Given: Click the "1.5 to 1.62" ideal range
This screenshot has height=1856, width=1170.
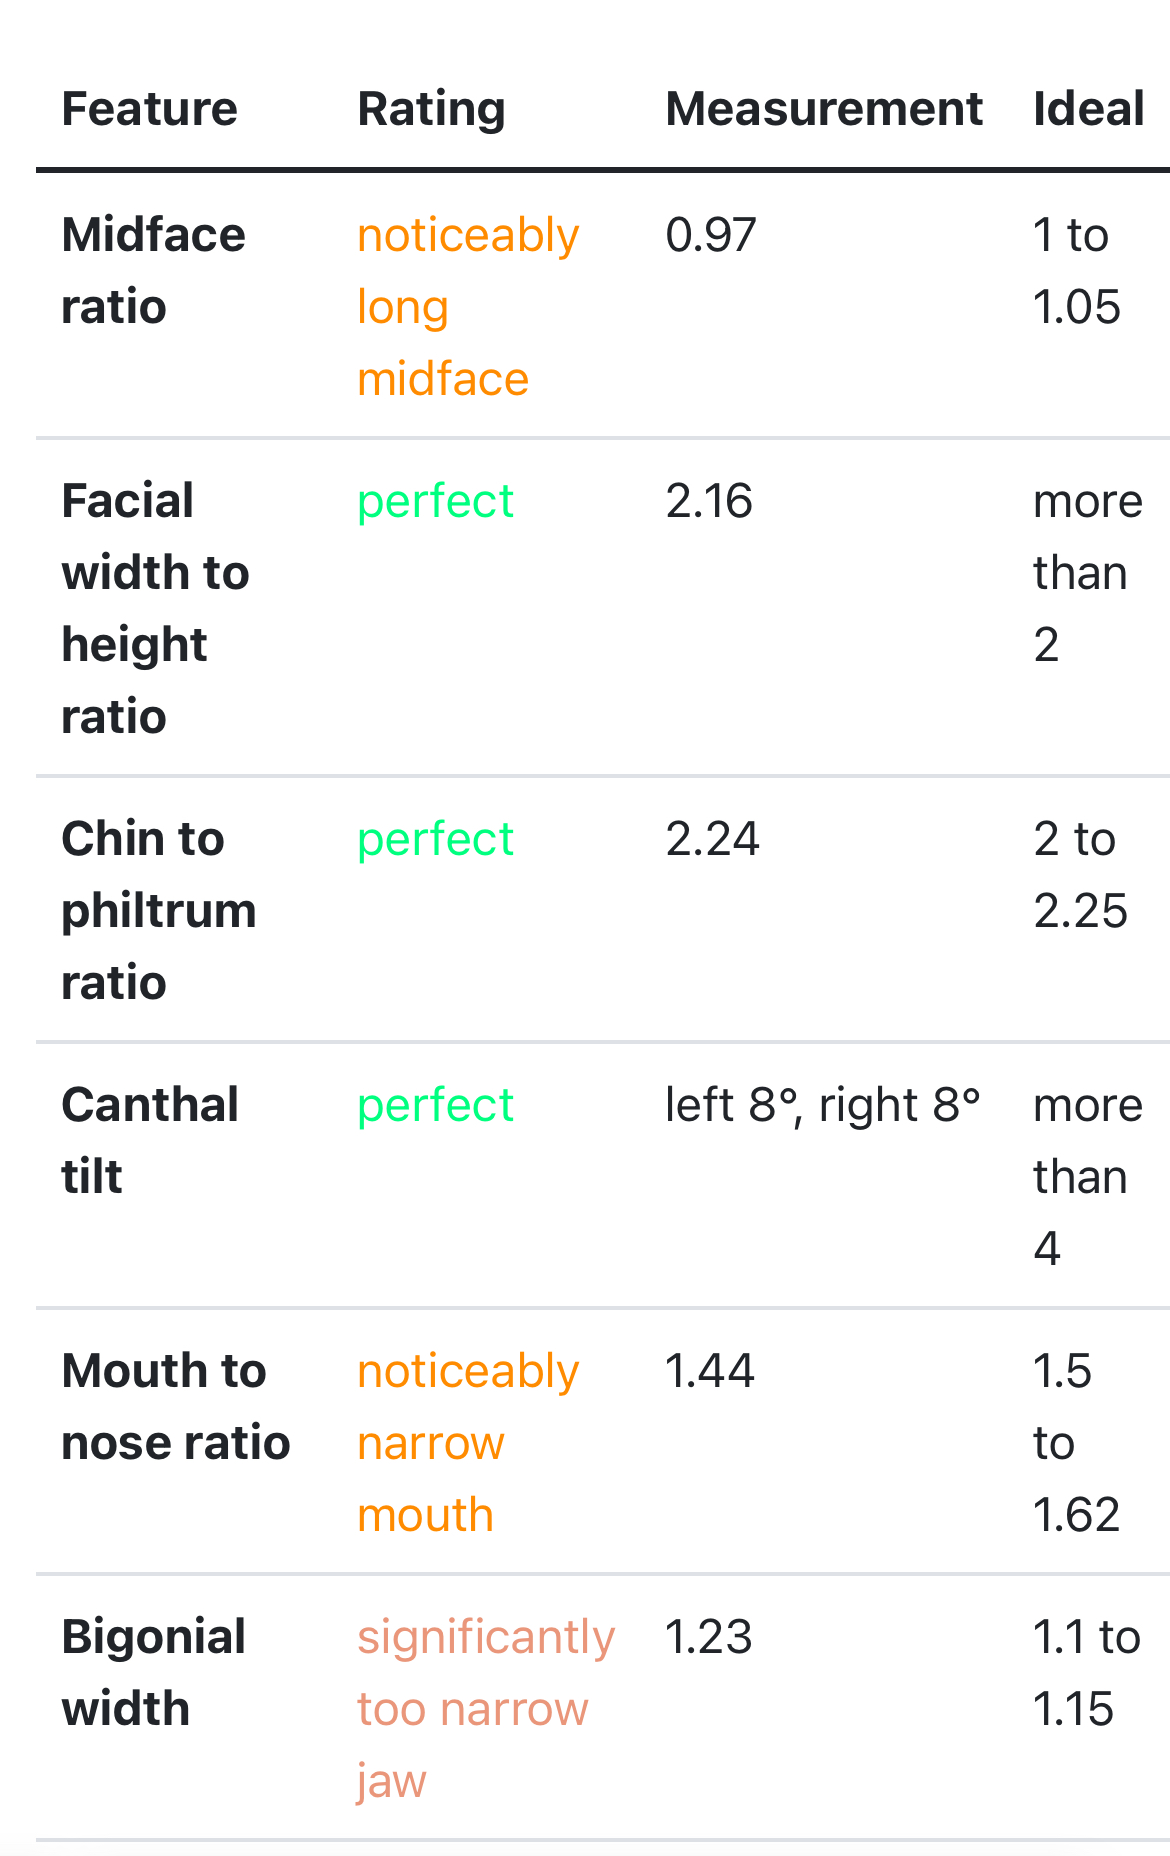Looking at the screenshot, I should pos(1075,1442).
